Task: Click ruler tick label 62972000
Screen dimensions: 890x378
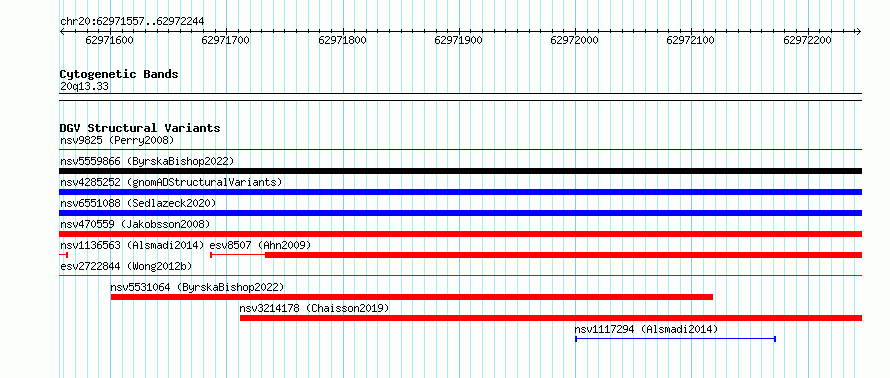Action: pos(574,40)
